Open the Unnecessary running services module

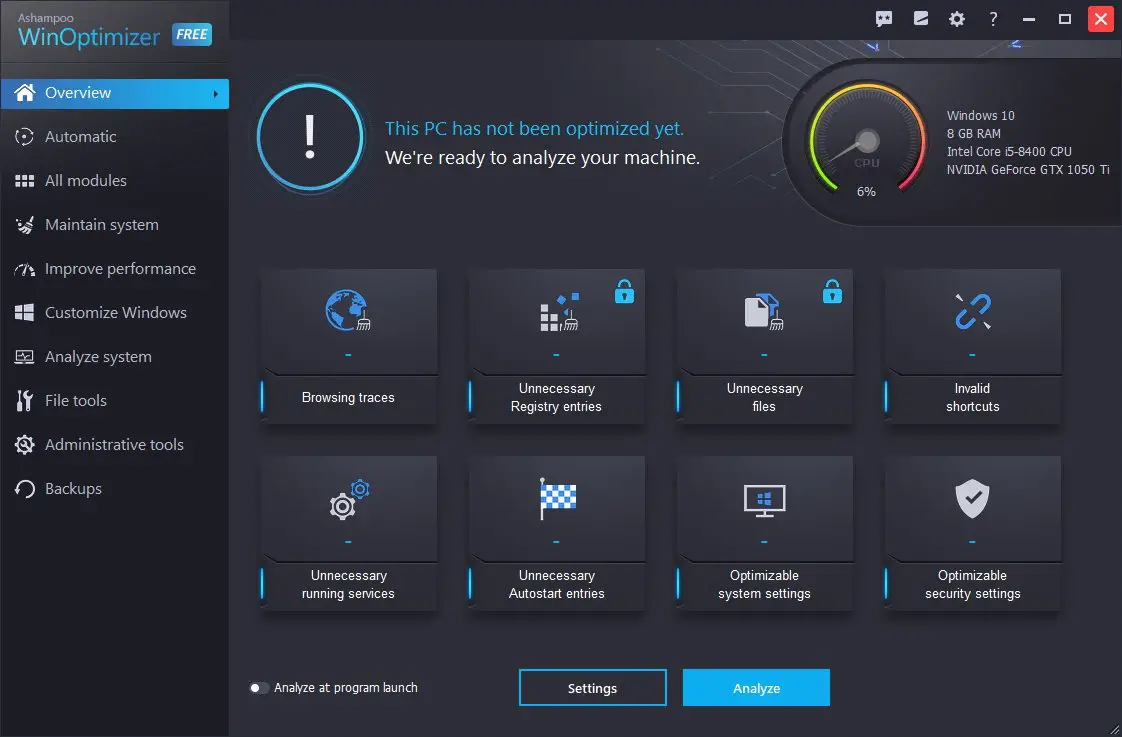click(348, 533)
